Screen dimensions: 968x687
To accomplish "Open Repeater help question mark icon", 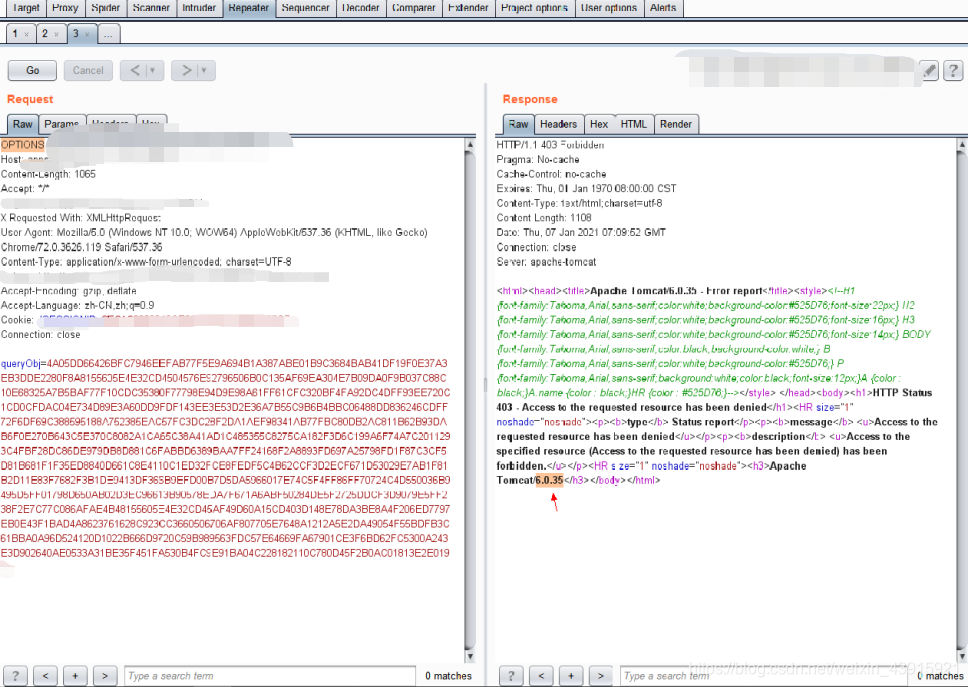I will click(953, 70).
